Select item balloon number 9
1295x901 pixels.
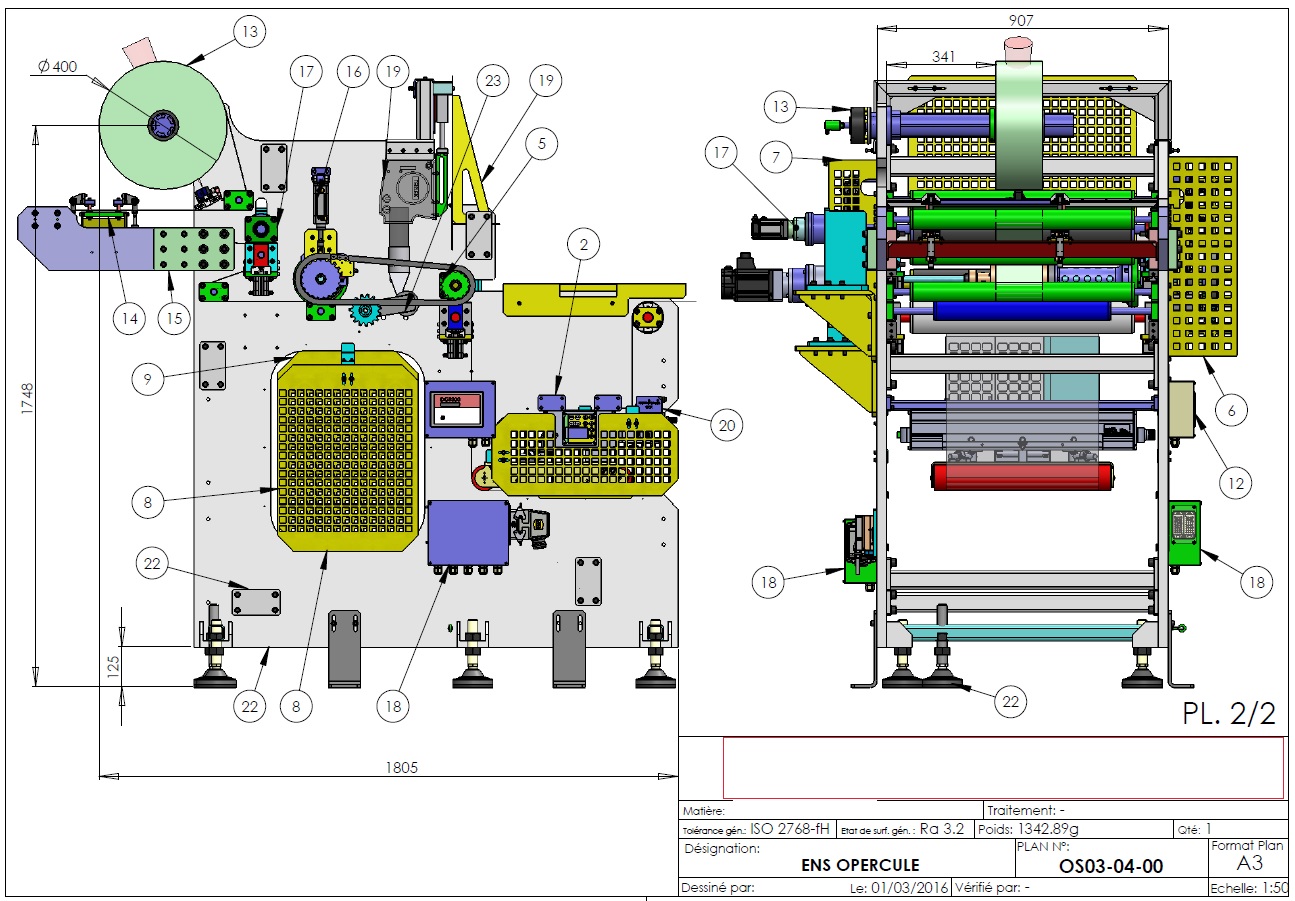point(147,377)
